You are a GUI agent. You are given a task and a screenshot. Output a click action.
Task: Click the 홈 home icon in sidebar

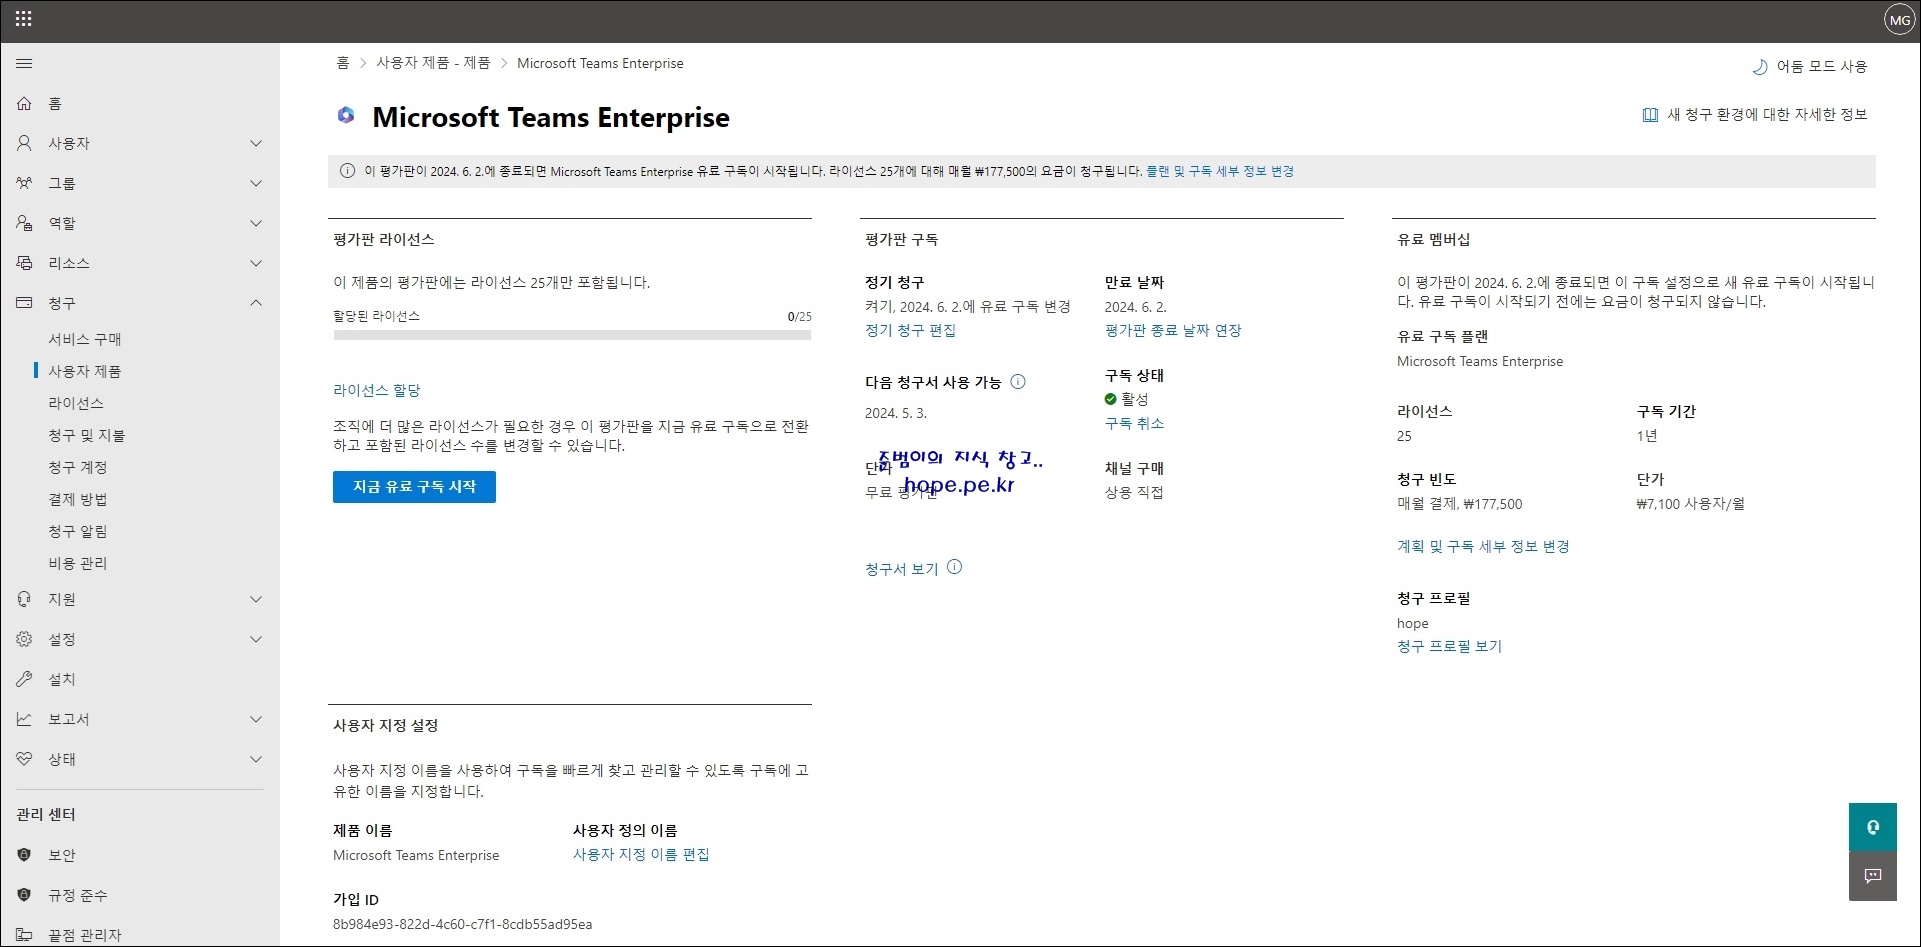point(24,103)
